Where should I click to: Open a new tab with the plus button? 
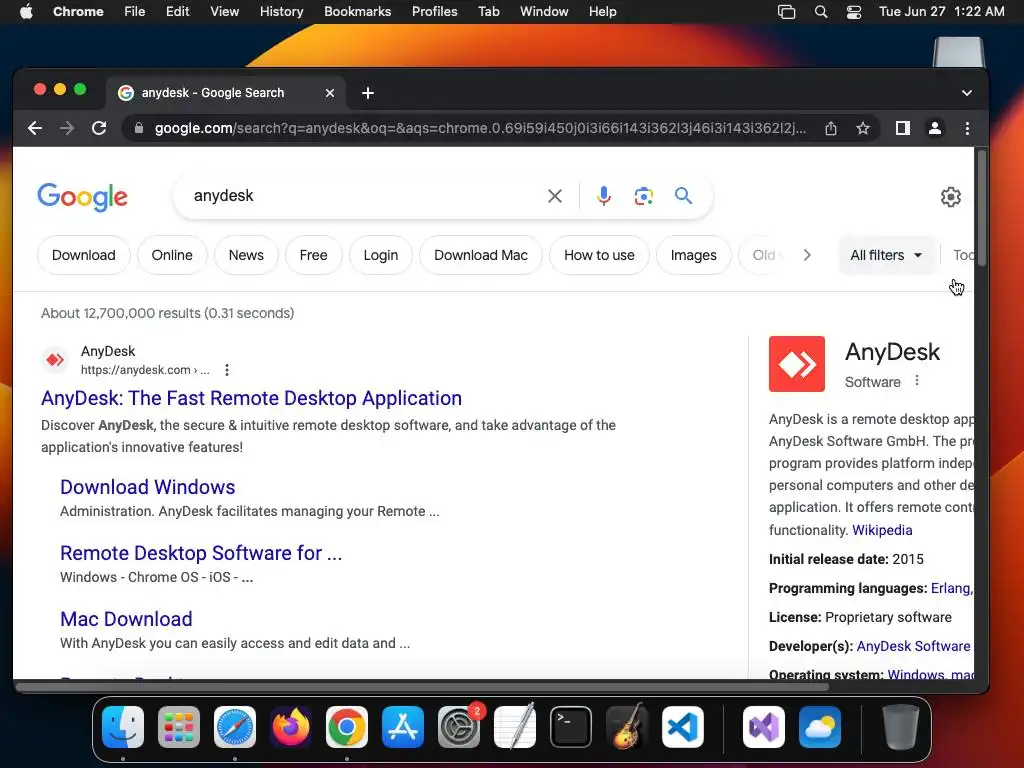368,93
